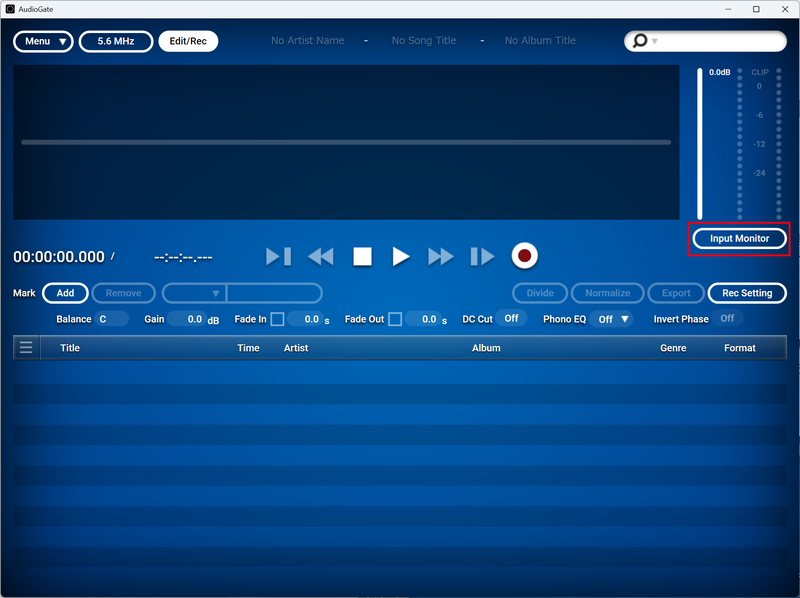Click the mark name field beside dropdown
Viewport: 800px width, 598px height.
274,293
